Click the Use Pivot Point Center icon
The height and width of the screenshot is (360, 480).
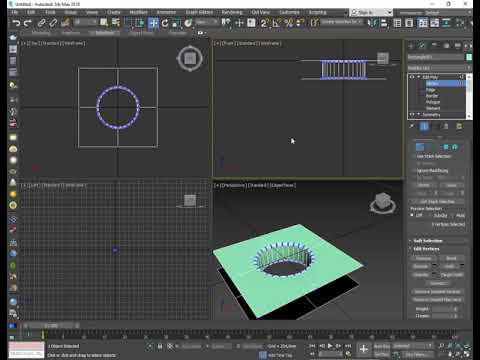click(x=226, y=23)
